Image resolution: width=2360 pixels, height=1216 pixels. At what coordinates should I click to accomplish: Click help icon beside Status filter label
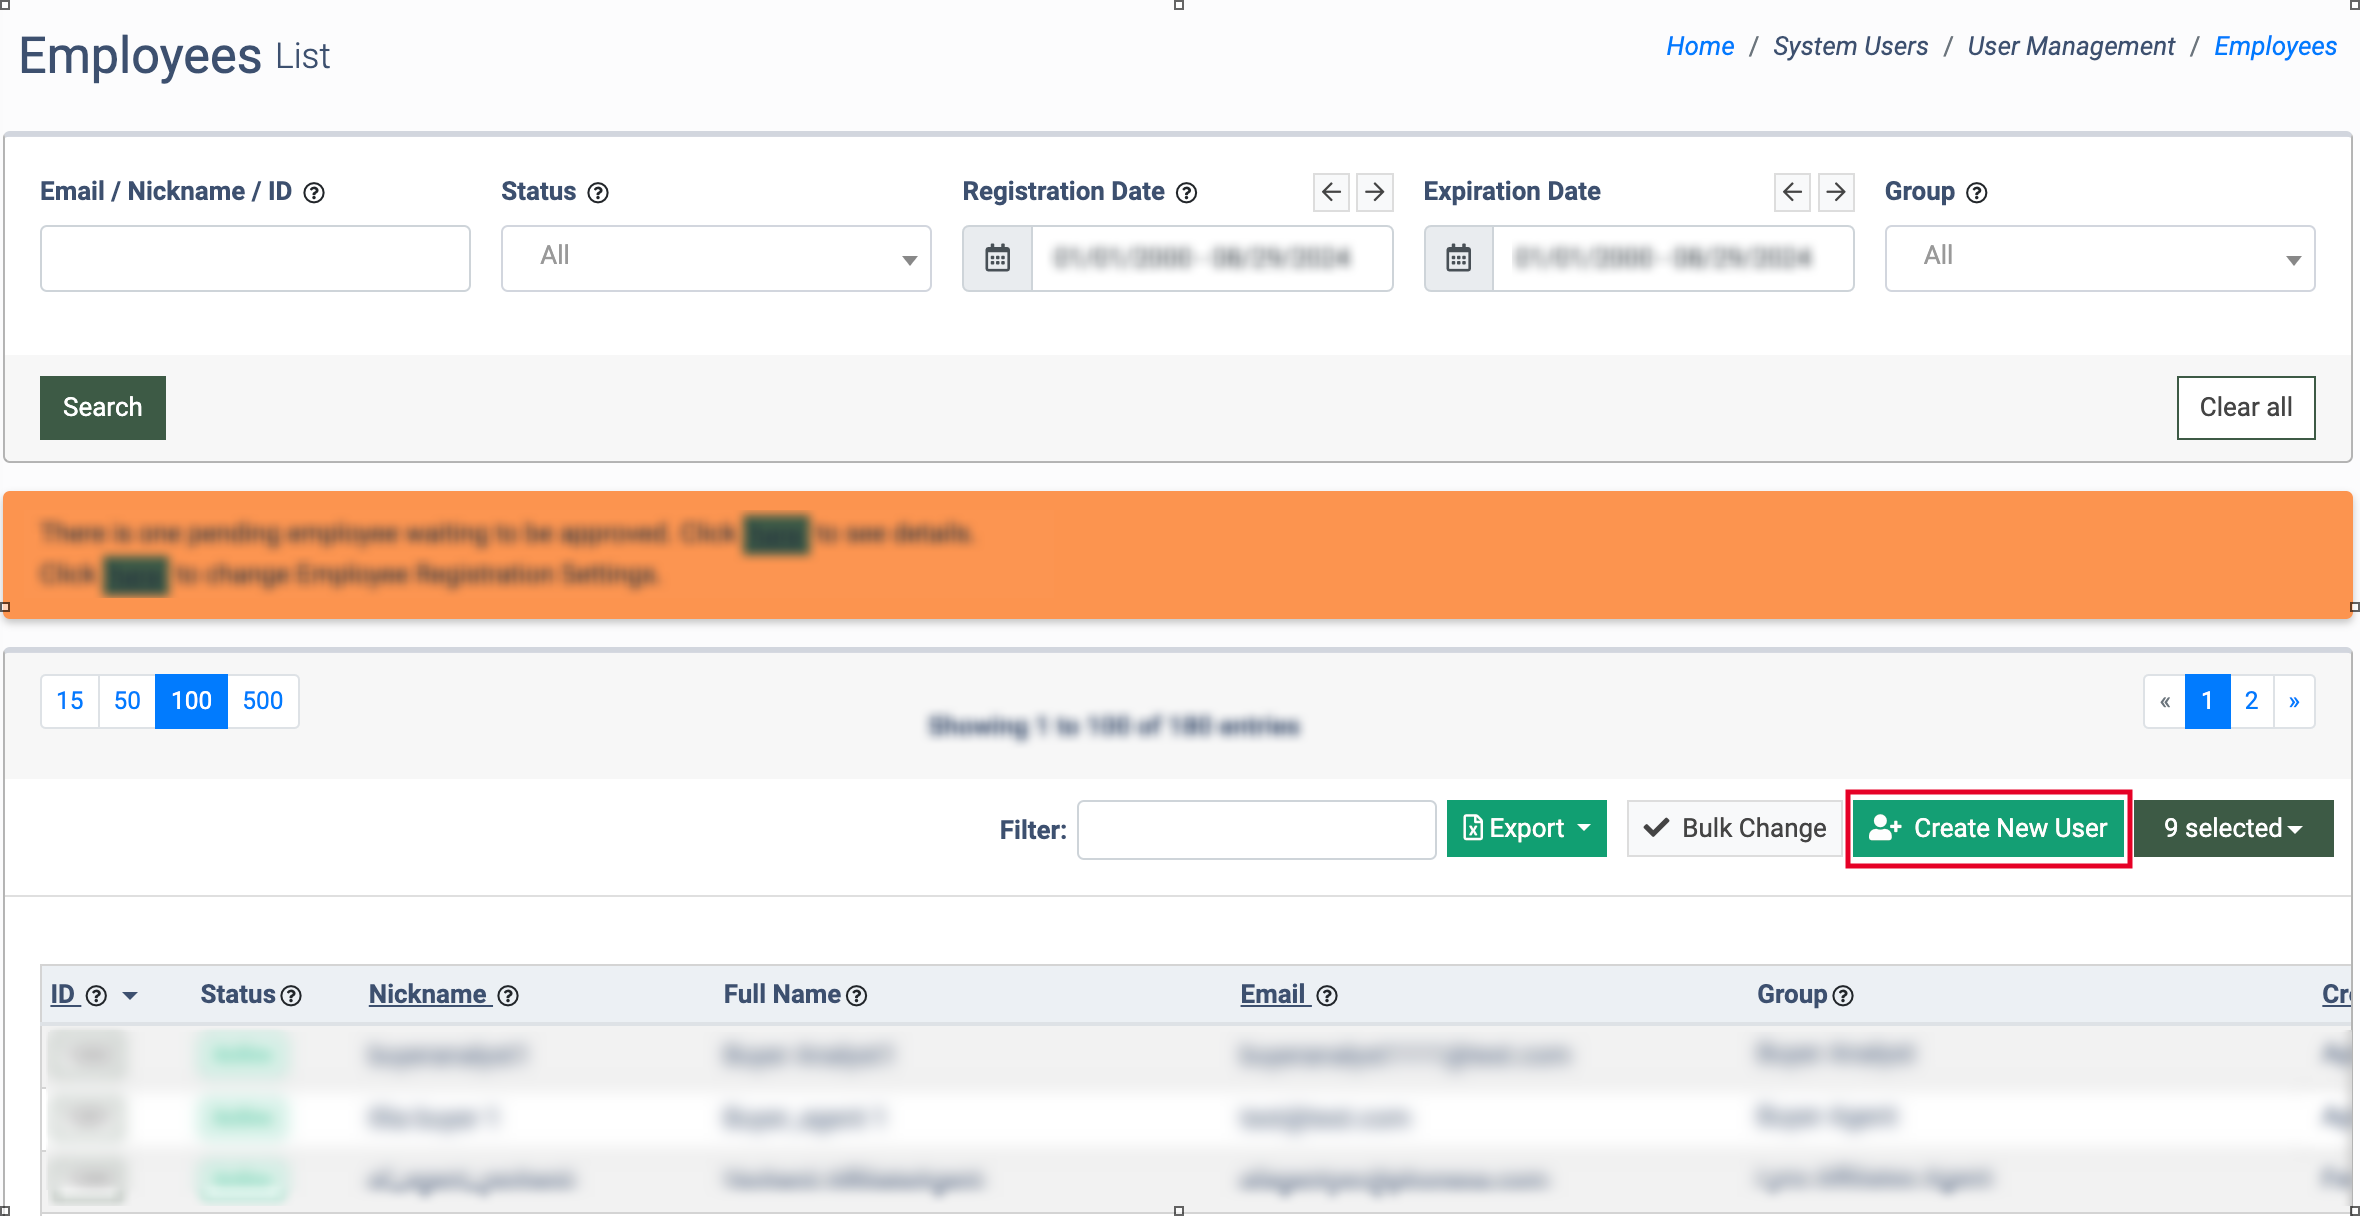tap(598, 193)
